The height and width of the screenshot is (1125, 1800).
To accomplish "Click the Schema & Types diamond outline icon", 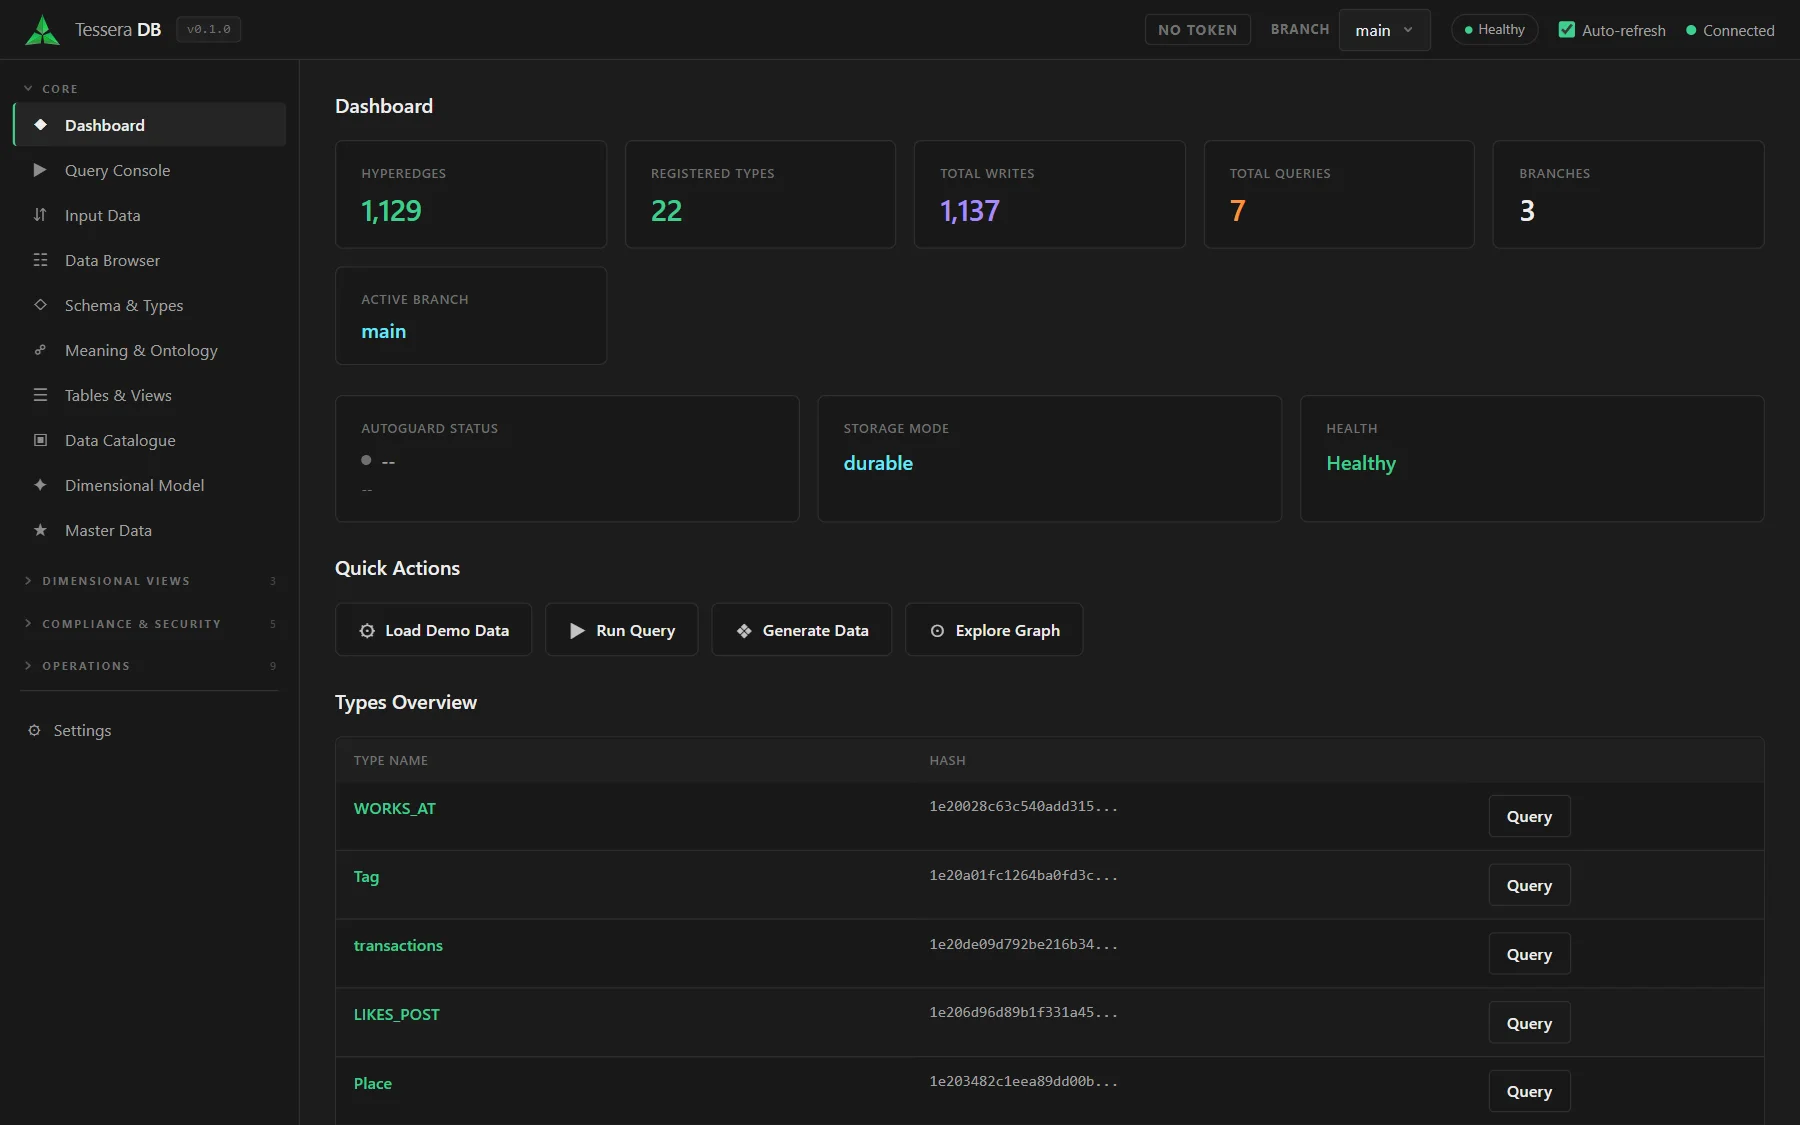I will tap(40, 305).
